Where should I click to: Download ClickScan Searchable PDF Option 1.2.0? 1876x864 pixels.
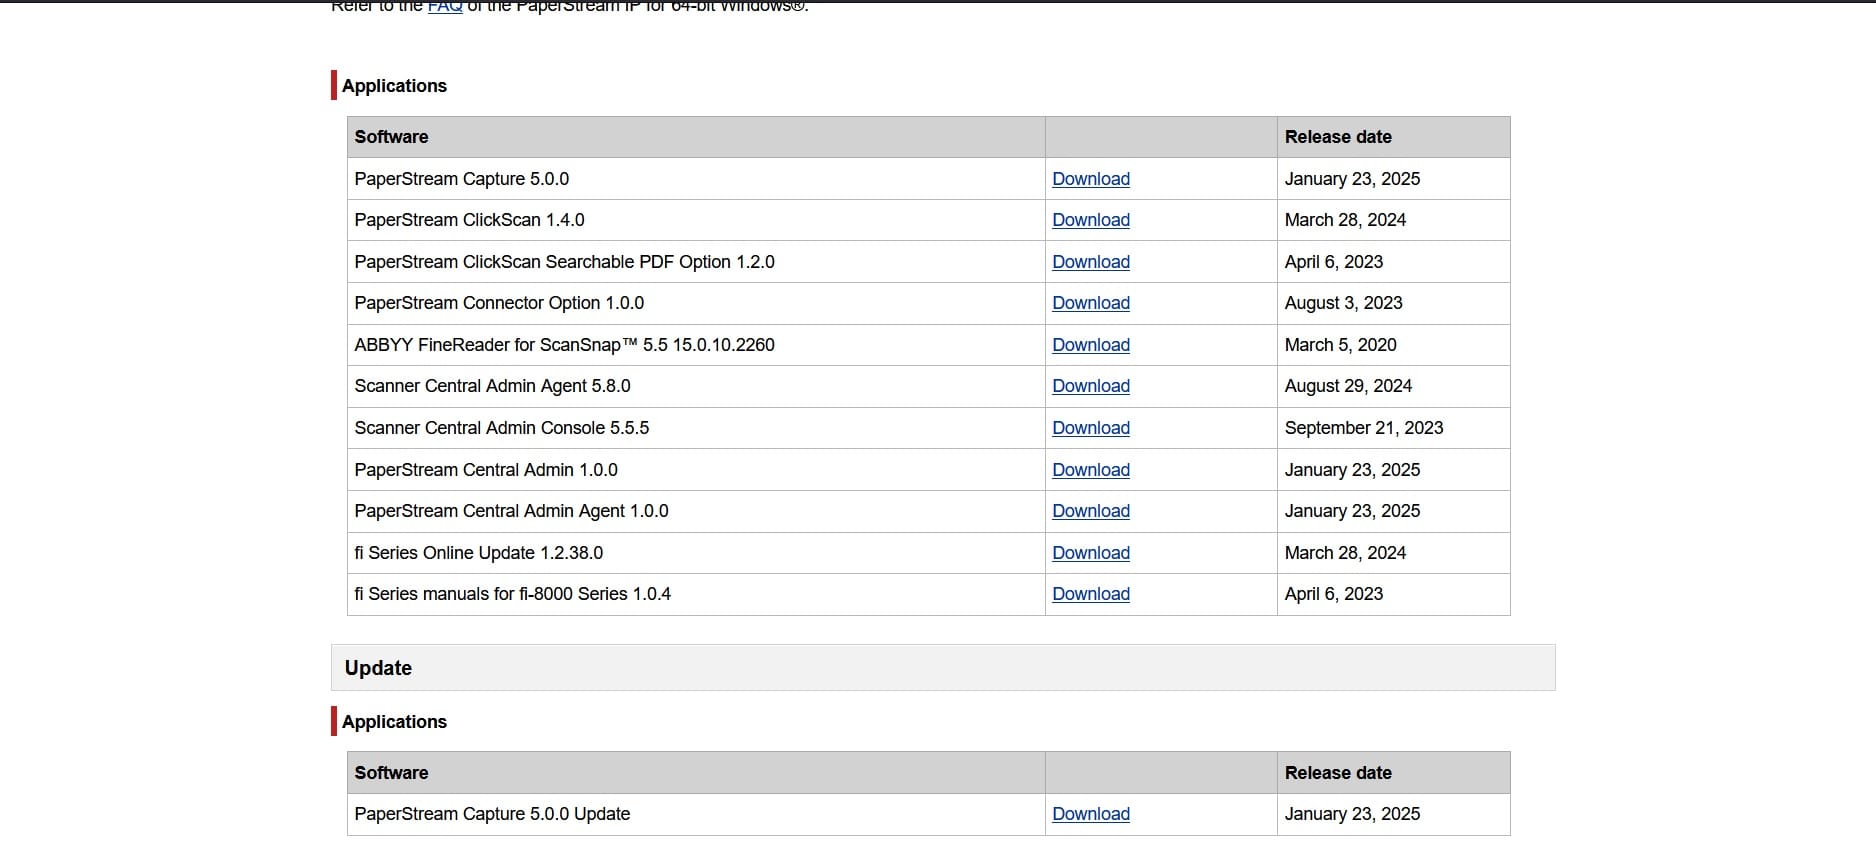click(x=1090, y=262)
